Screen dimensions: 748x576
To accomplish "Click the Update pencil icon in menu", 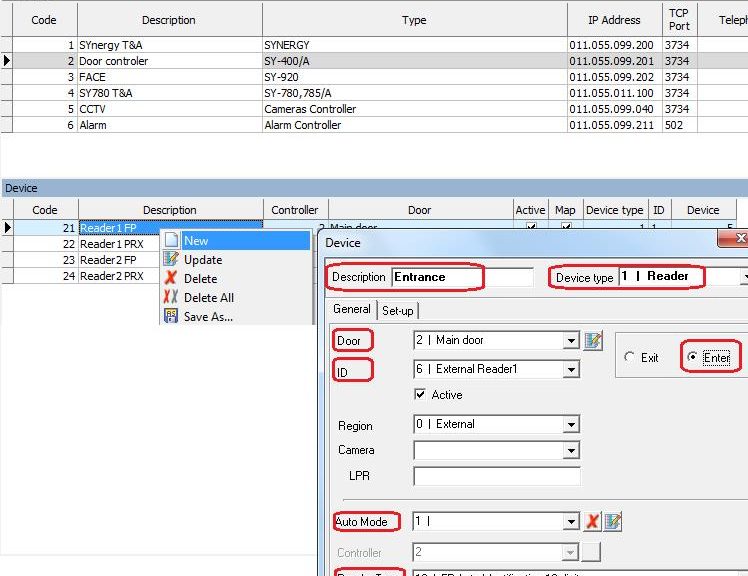I will [x=170, y=260].
